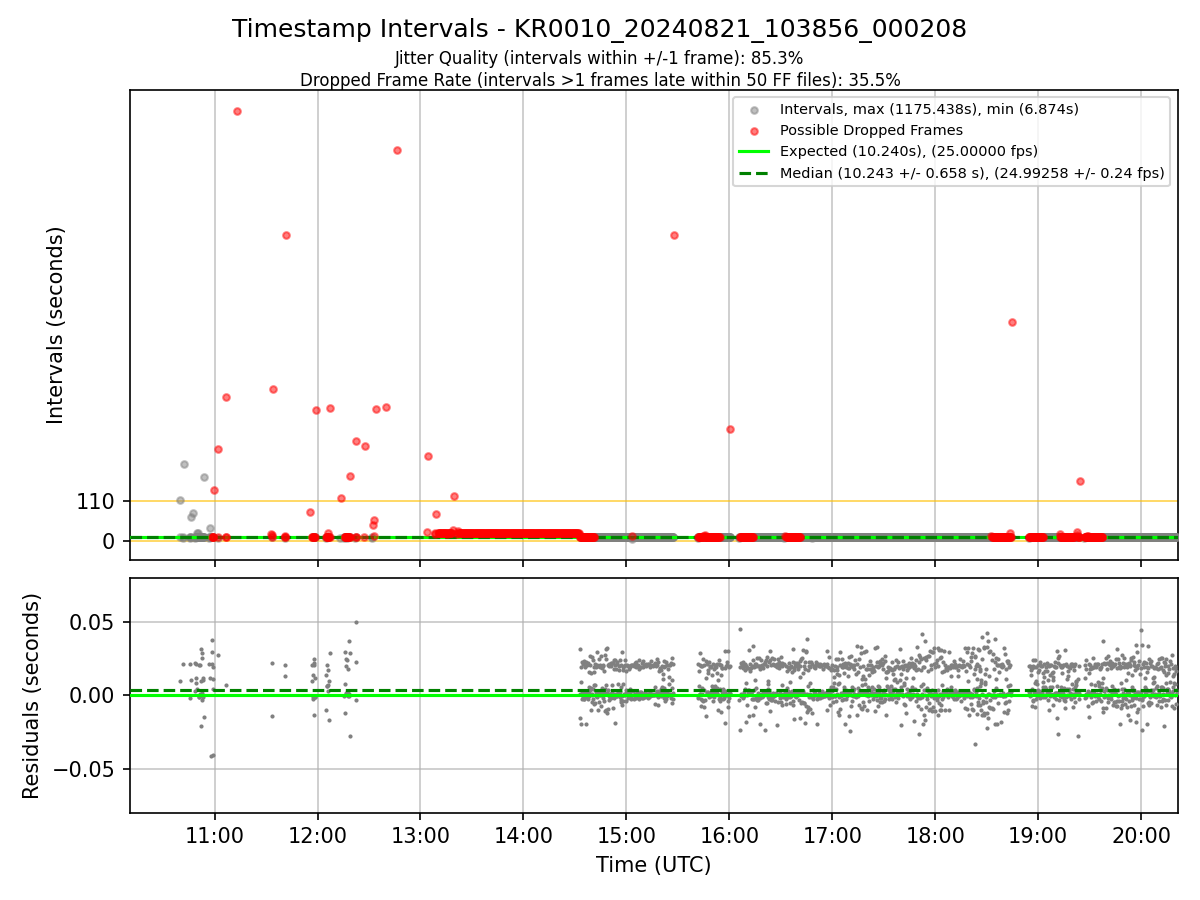This screenshot has height=900, width=1200.
Task: Click the raised red point between 19:00 and 20:00
Action: (1080, 481)
